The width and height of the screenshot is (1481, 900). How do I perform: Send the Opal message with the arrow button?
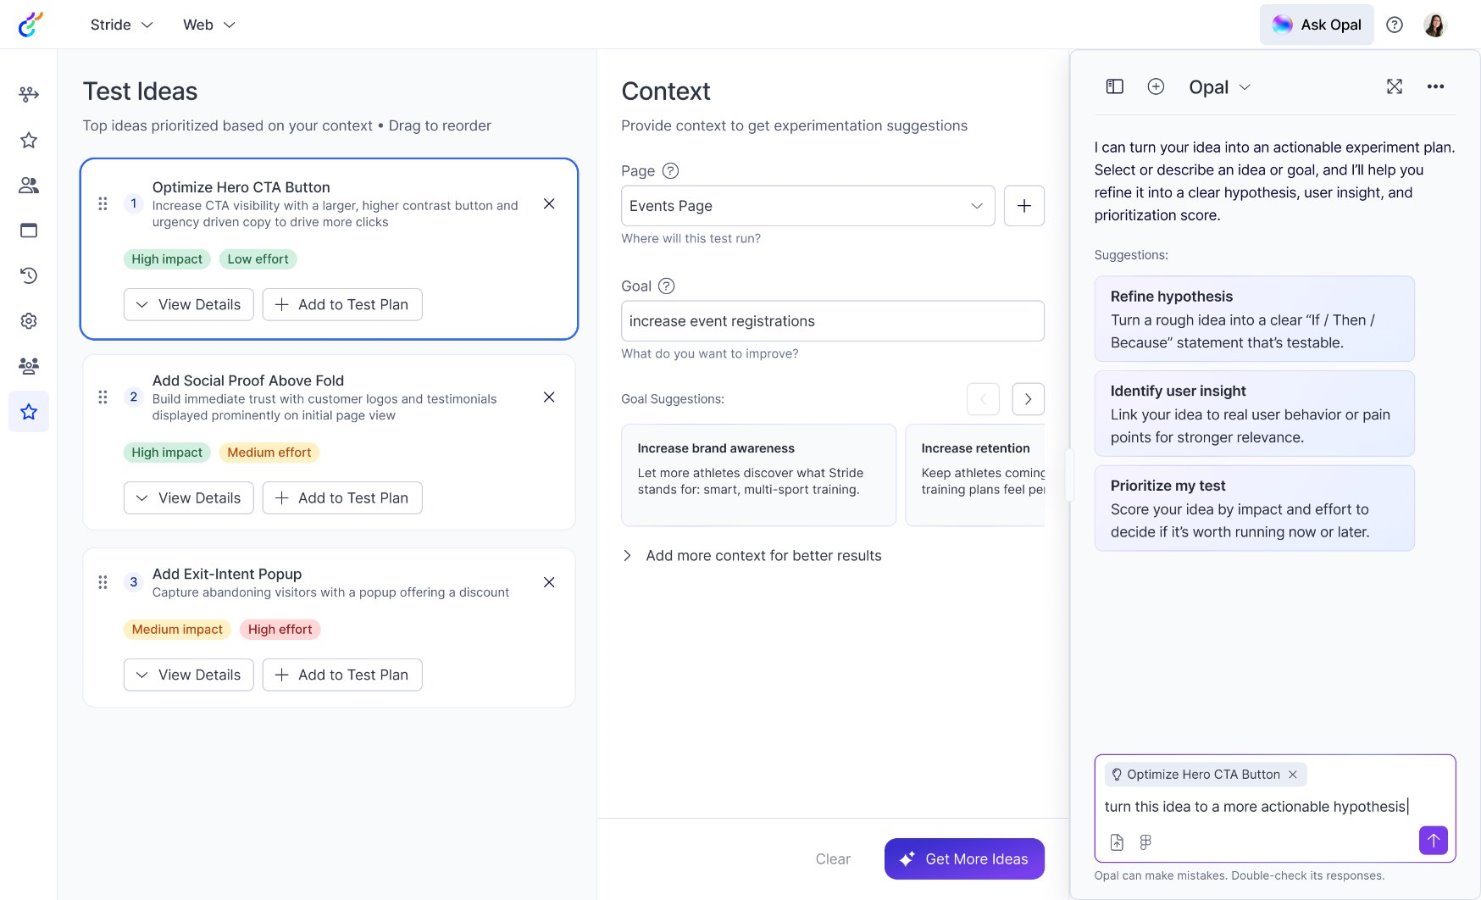click(x=1433, y=841)
